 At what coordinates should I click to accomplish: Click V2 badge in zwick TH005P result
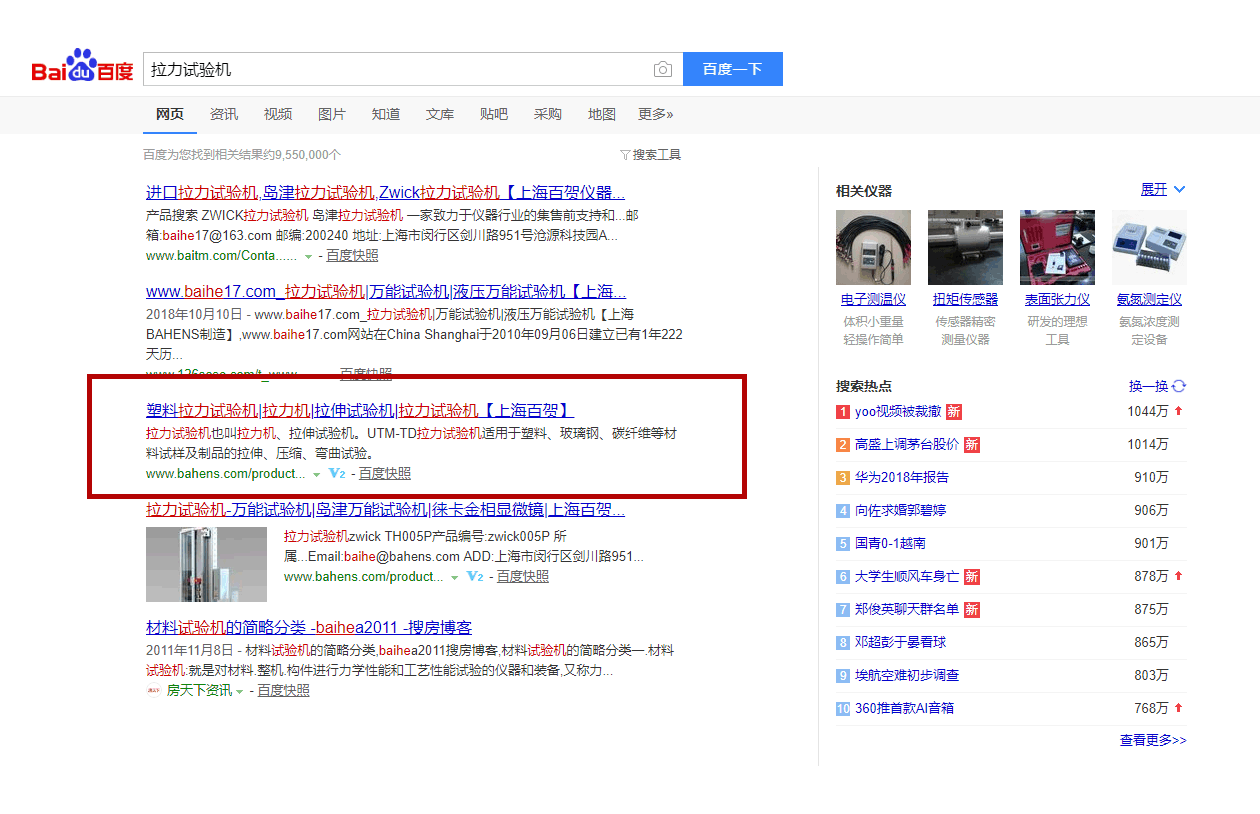tap(475, 576)
